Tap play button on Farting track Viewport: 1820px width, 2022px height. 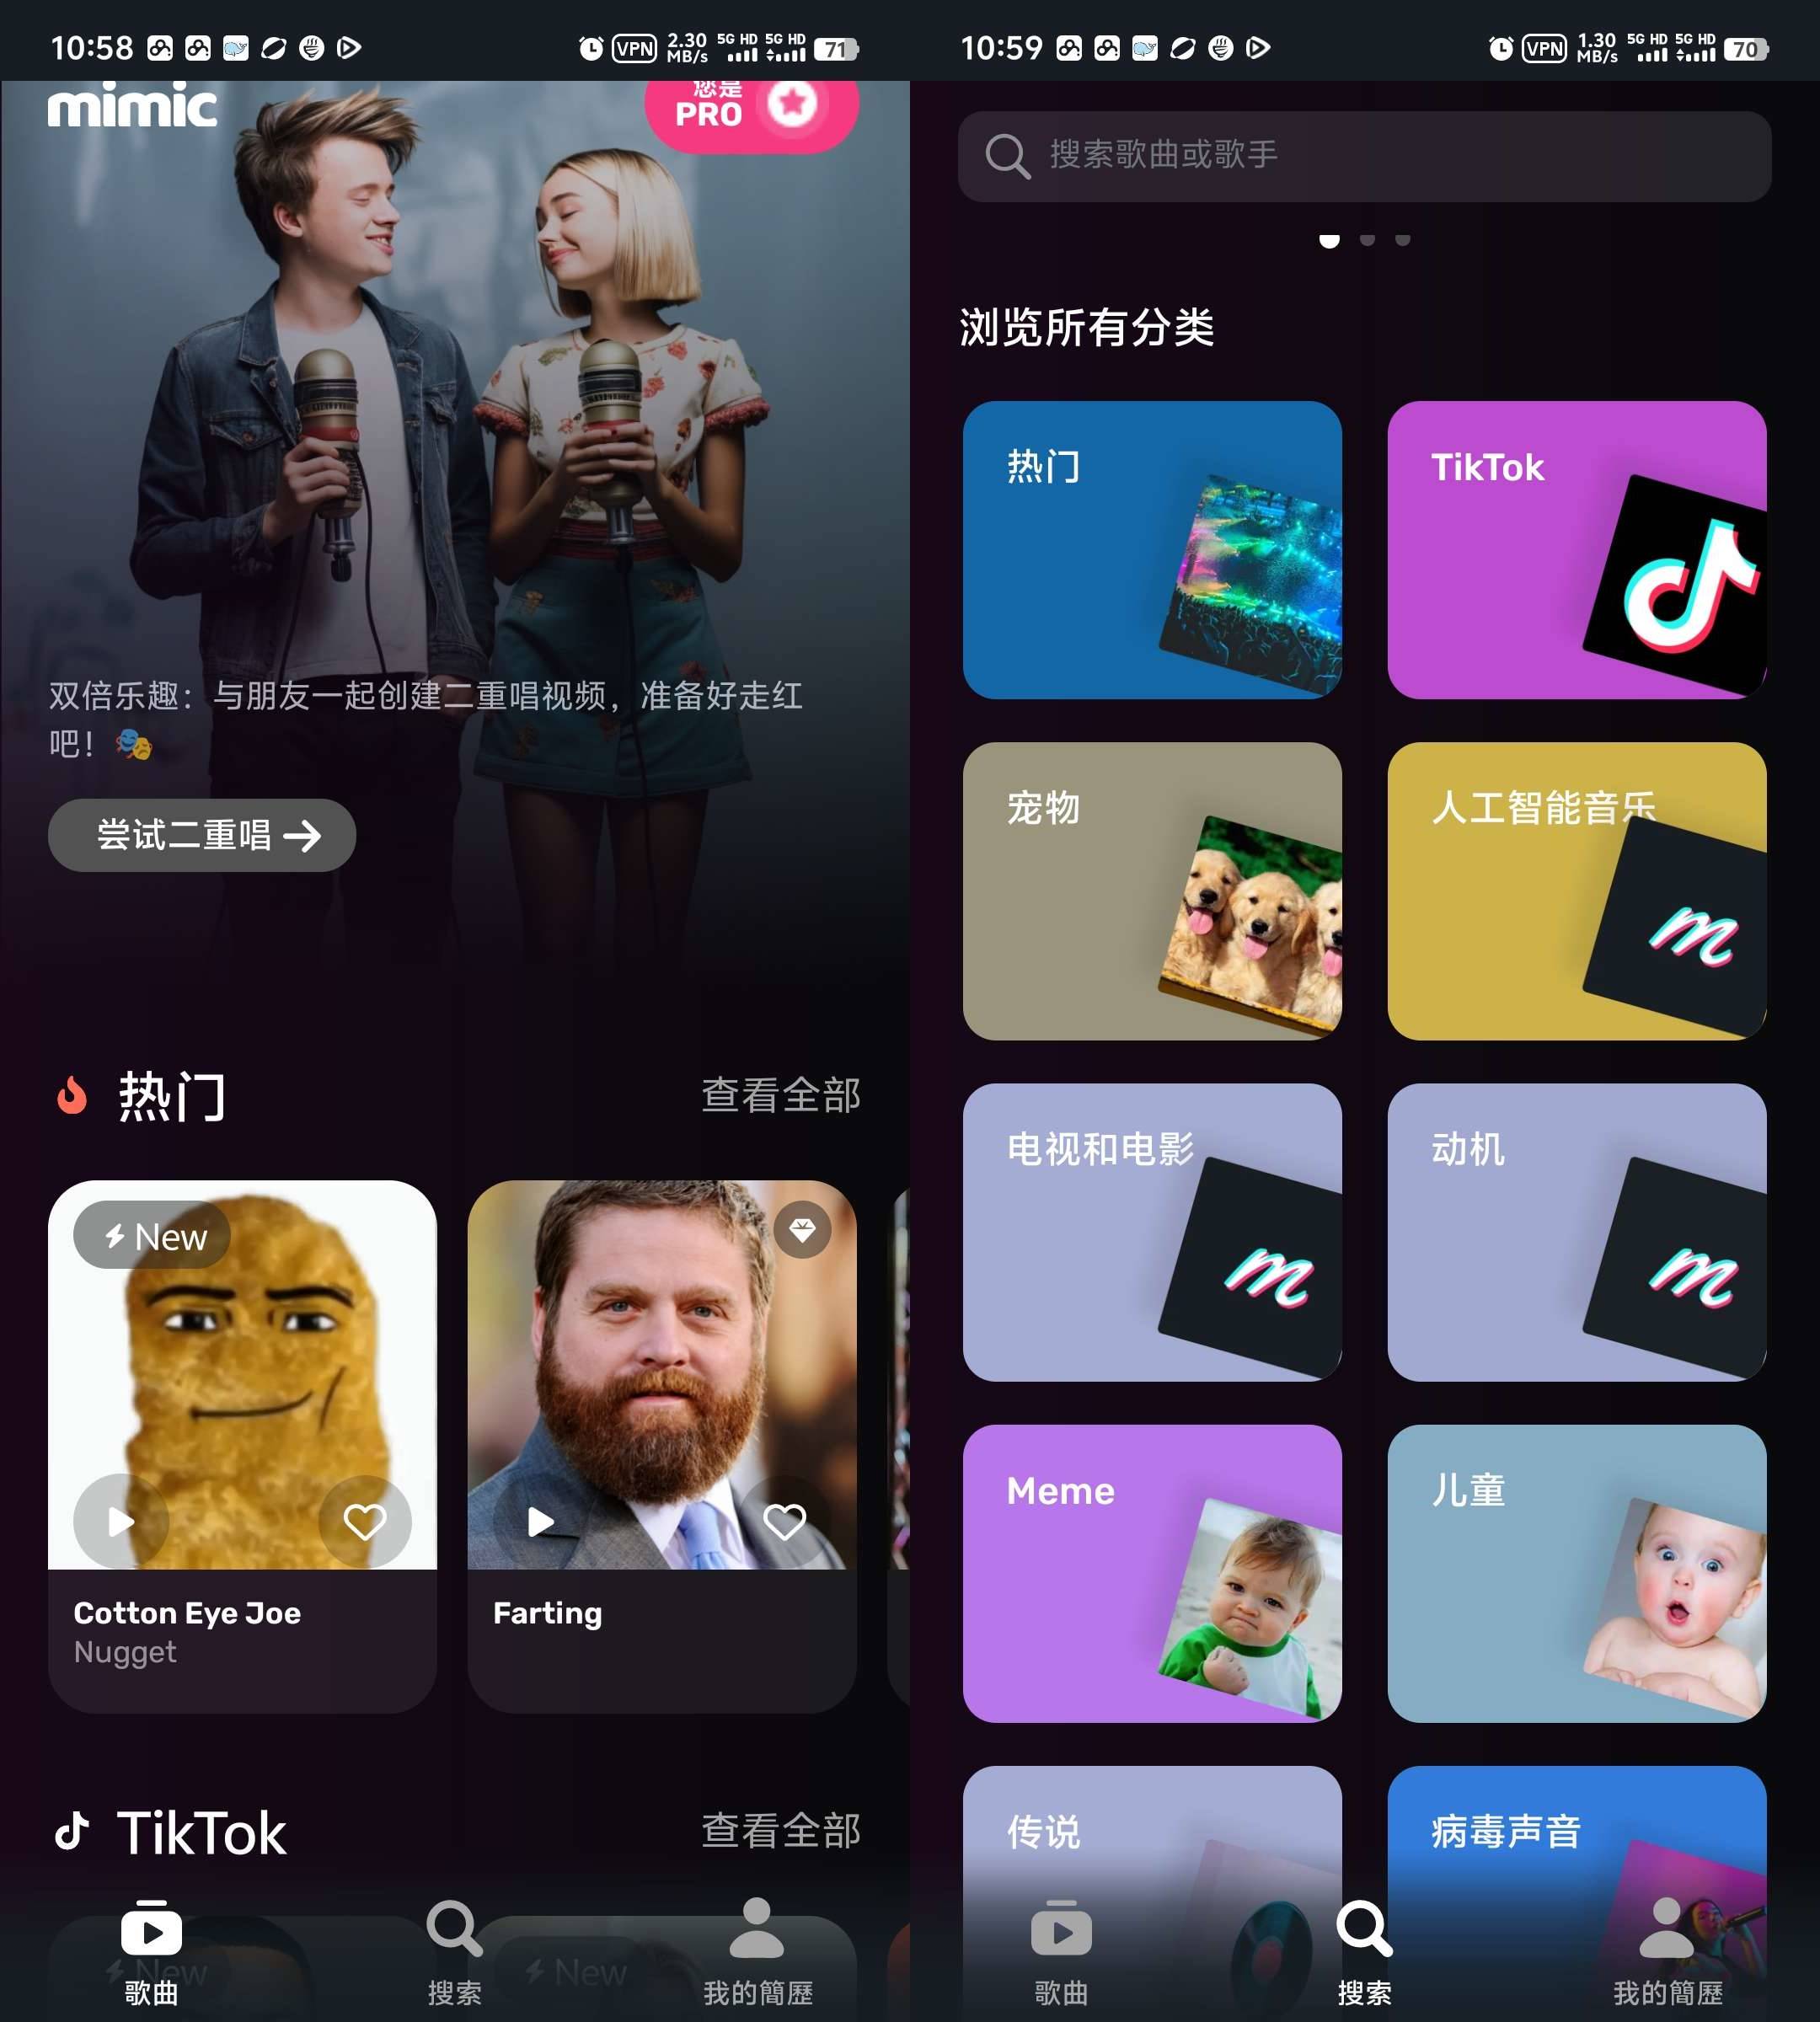[544, 1518]
